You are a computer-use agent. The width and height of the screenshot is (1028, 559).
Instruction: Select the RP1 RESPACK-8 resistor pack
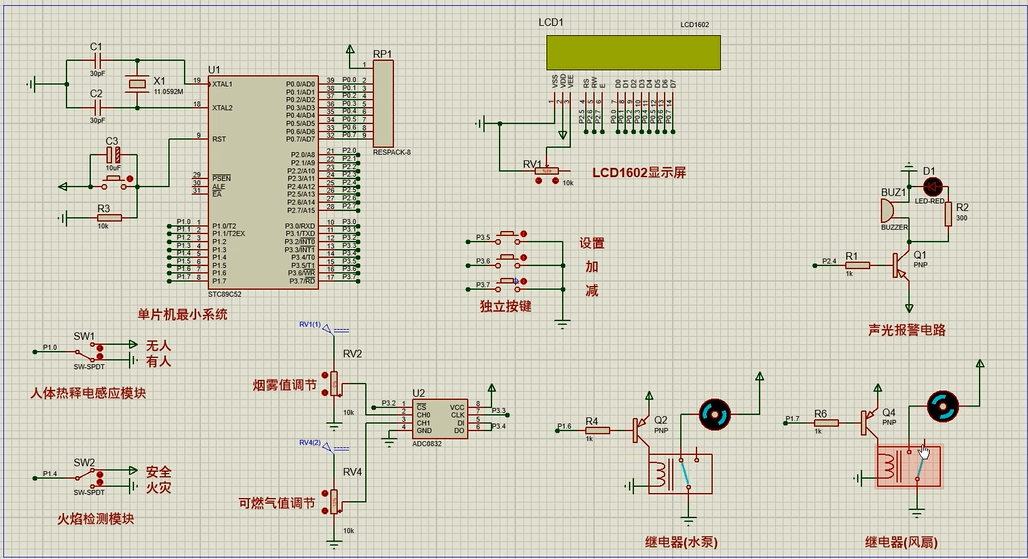pyautogui.click(x=383, y=105)
